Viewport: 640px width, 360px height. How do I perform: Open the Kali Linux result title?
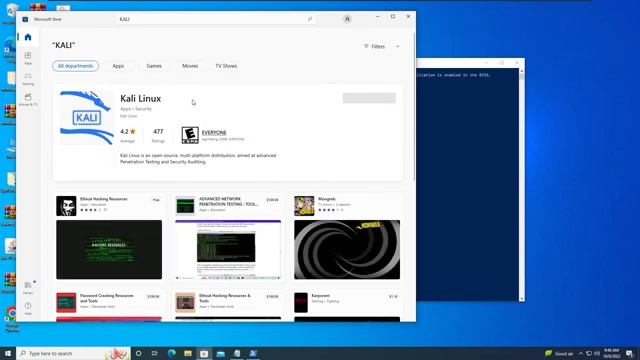140,98
